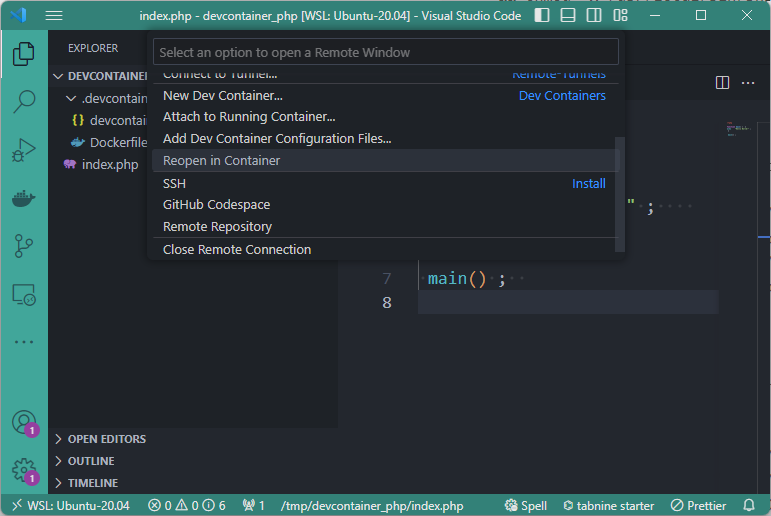Click line number 8 in the gutter

pyautogui.click(x=387, y=302)
